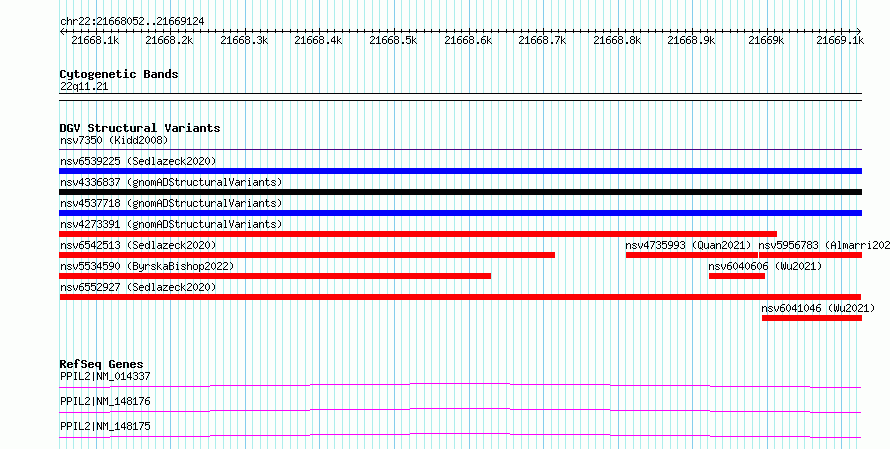
Task: Click the RefSeq Genes track title
Action: (x=102, y=364)
